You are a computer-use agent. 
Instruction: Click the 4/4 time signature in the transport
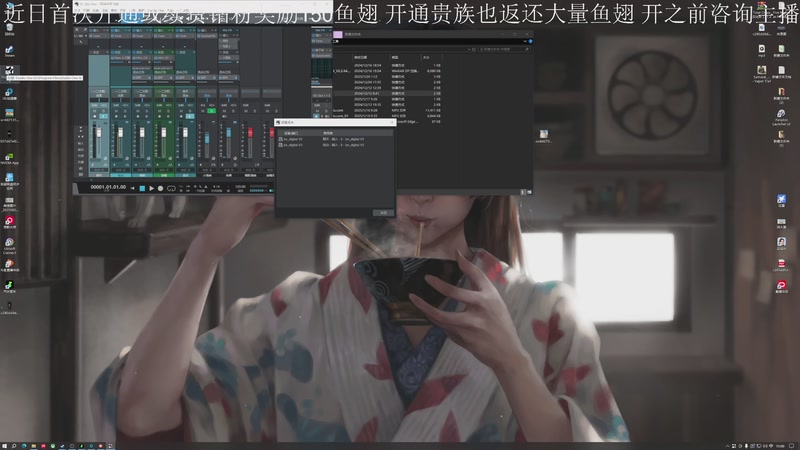pos(216,187)
